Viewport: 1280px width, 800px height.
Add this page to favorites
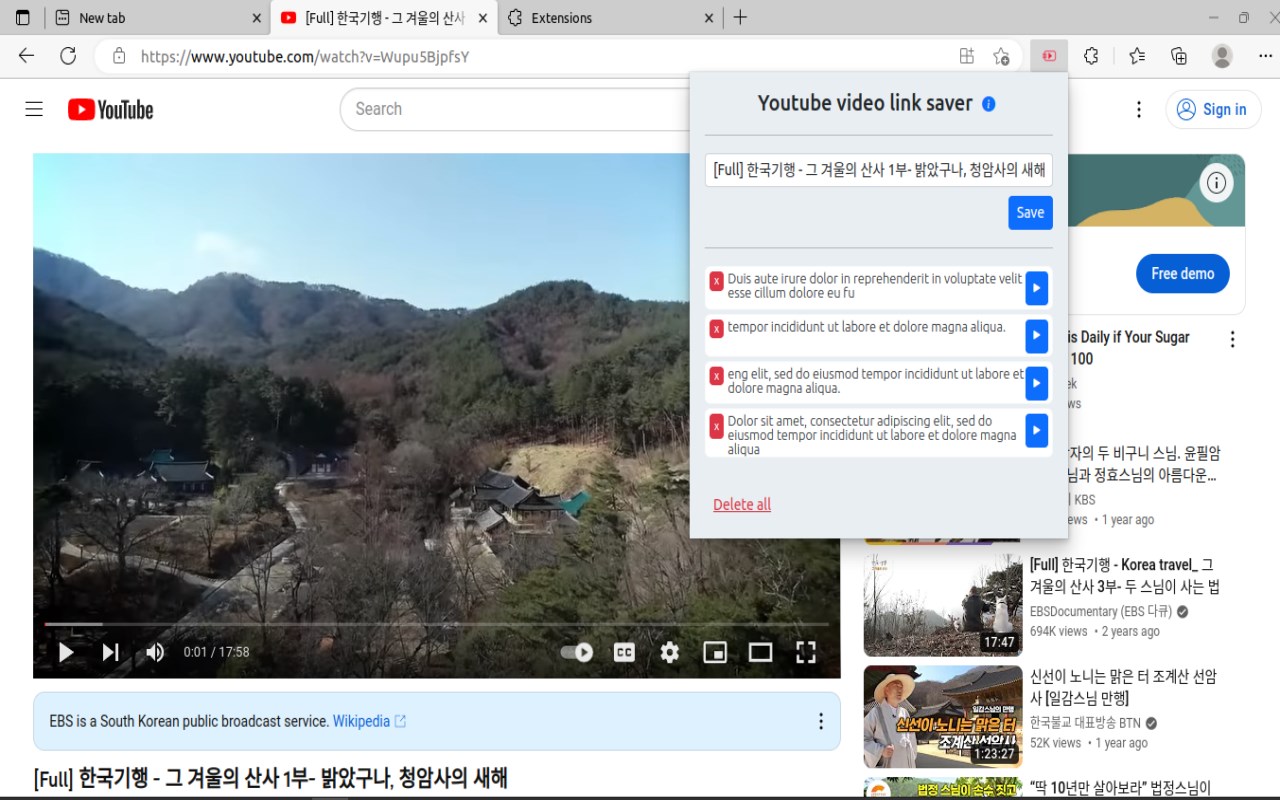[1001, 56]
